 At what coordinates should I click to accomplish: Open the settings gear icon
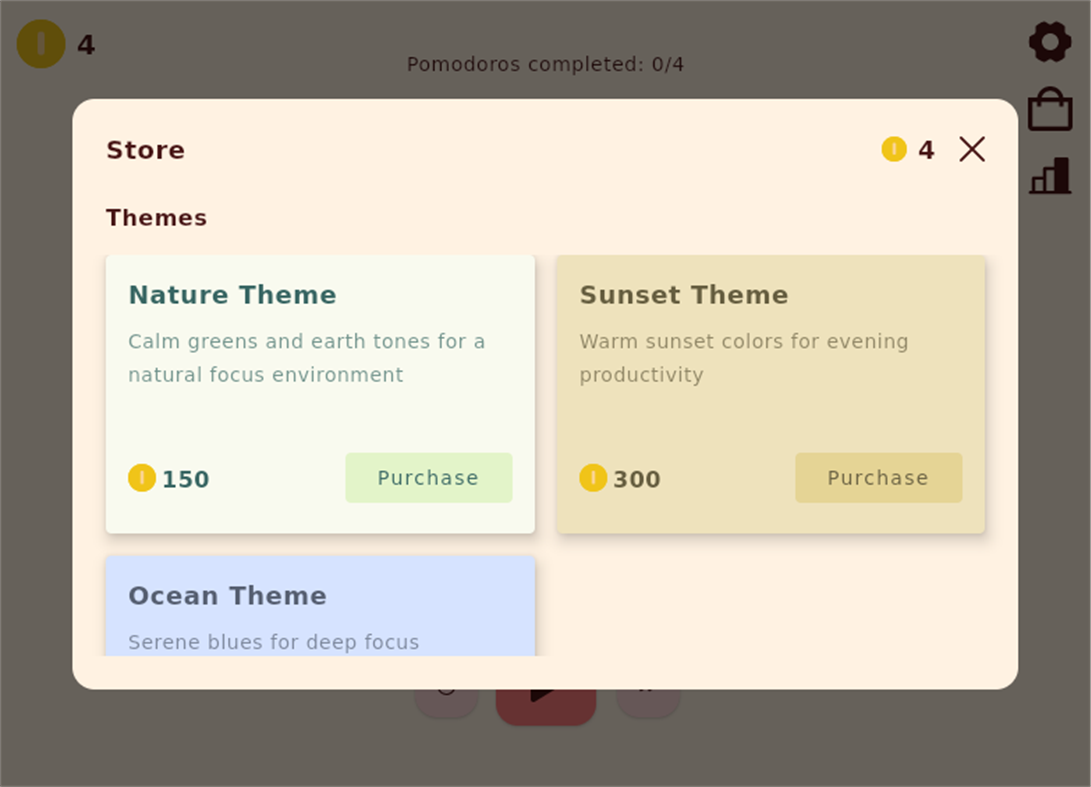click(1049, 42)
